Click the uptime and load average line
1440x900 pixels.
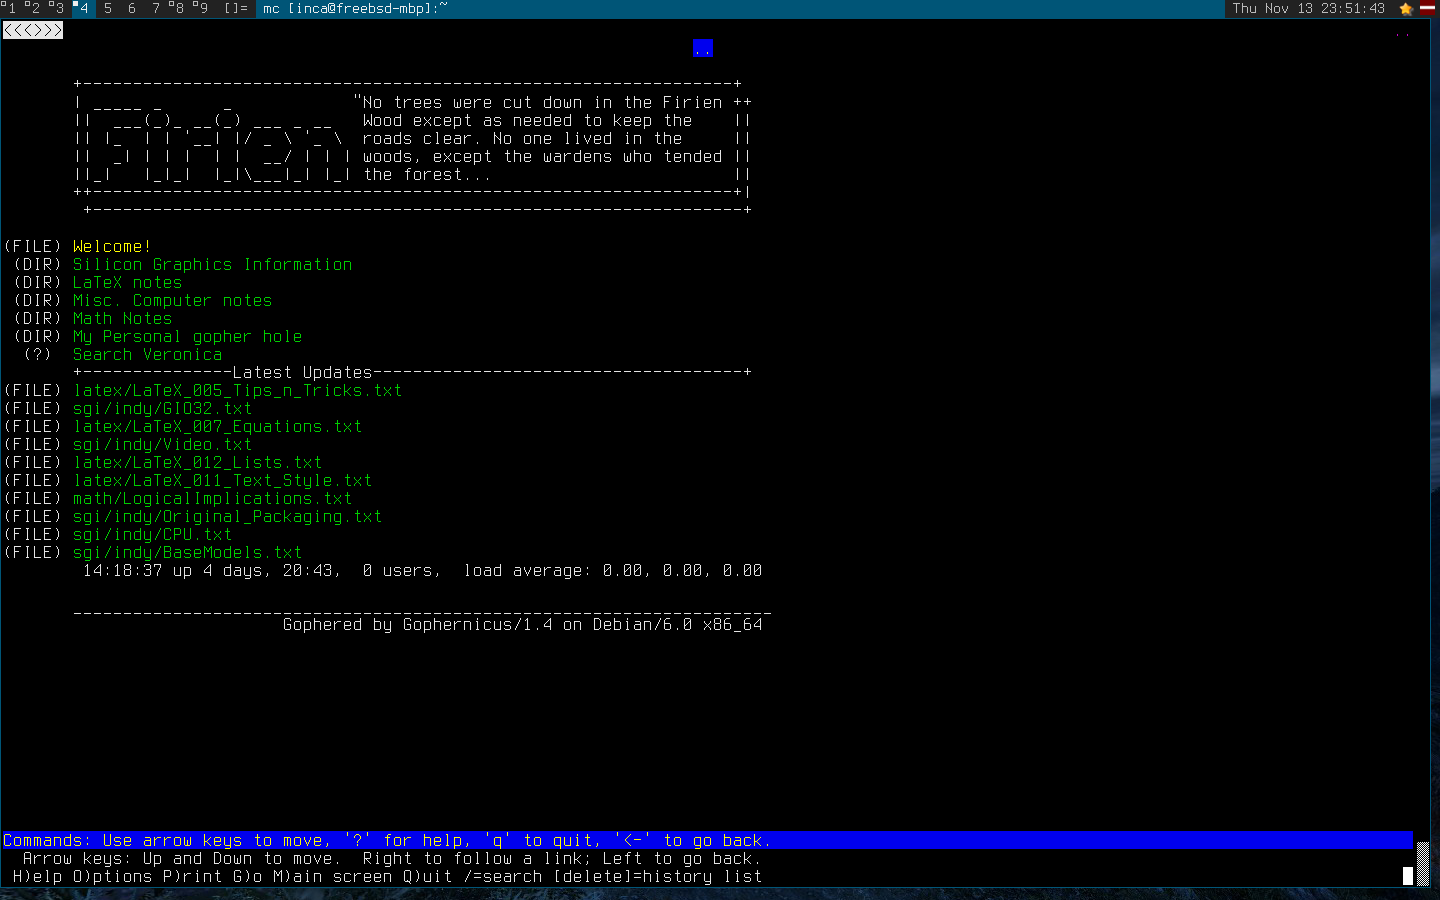(x=422, y=570)
